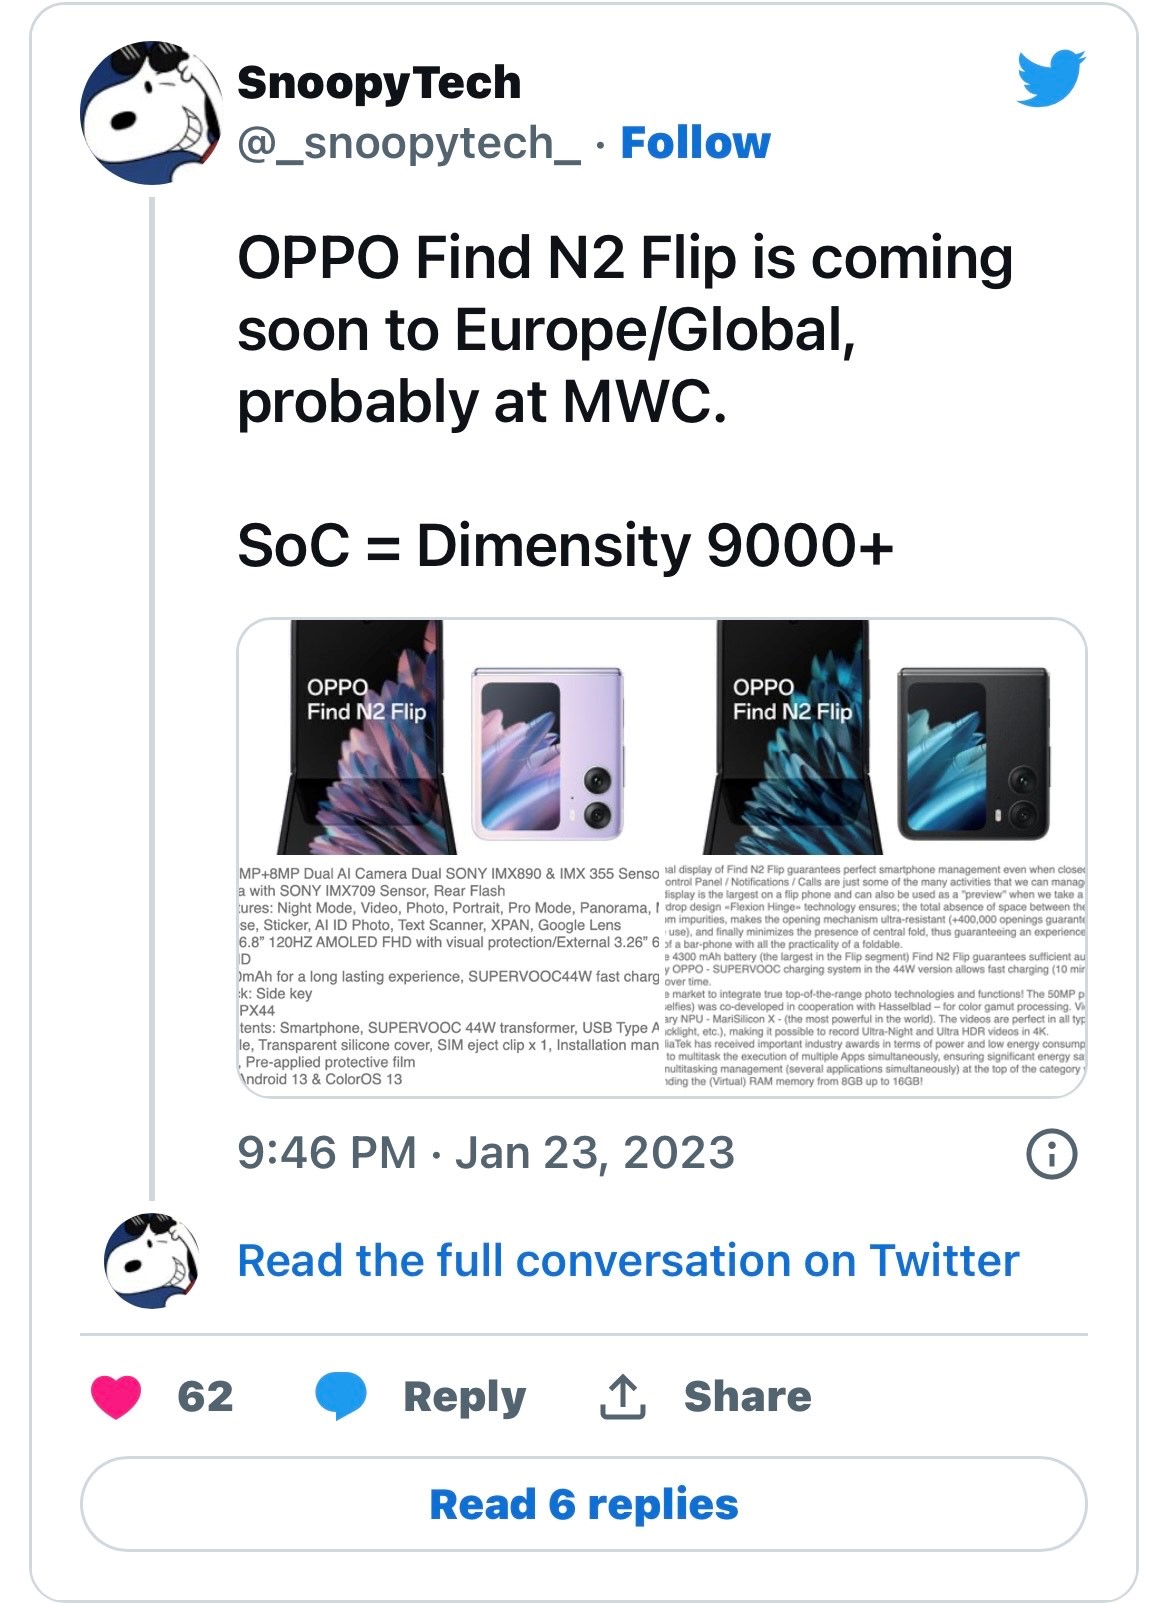
Task: Open the 9:46 PM Jan 23 timestamp
Action: click(x=486, y=1153)
